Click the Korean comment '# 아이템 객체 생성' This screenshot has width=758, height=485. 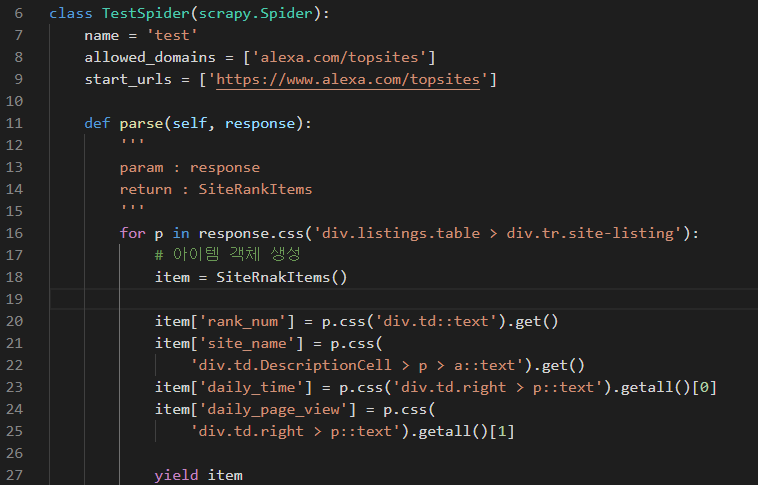[x=228, y=254]
